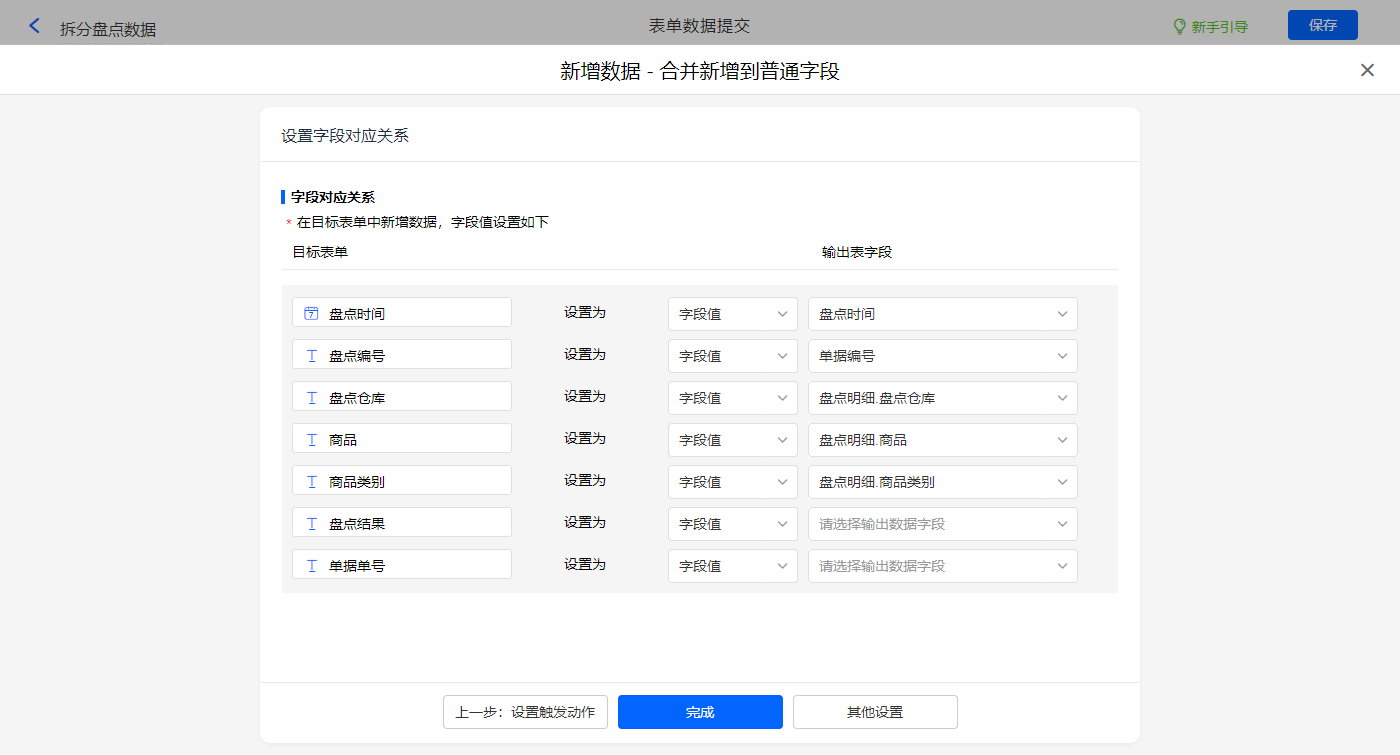Open the 单据编号 output field dropdown
The height and width of the screenshot is (755, 1400).
[942, 356]
